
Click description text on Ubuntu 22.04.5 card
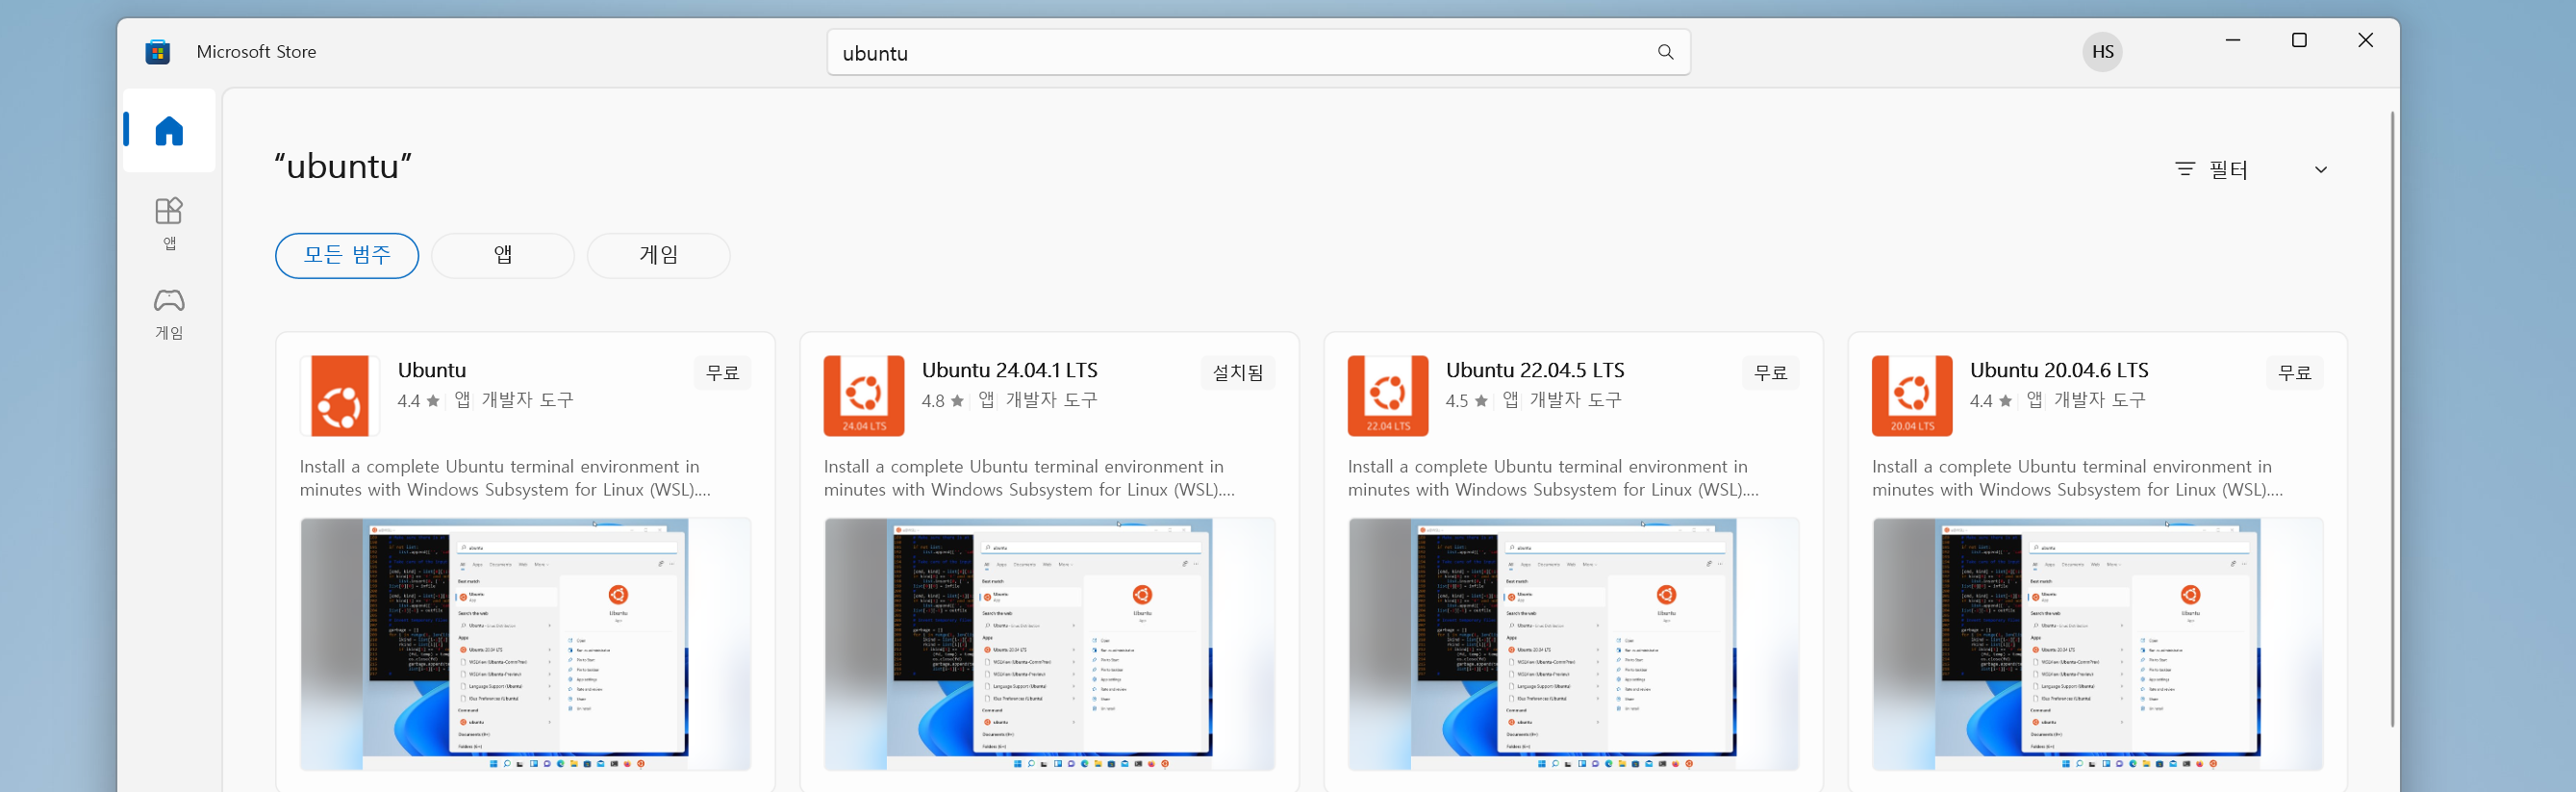point(1553,479)
